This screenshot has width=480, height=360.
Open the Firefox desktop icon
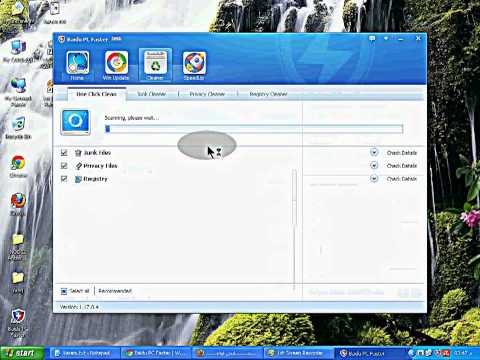[18, 204]
